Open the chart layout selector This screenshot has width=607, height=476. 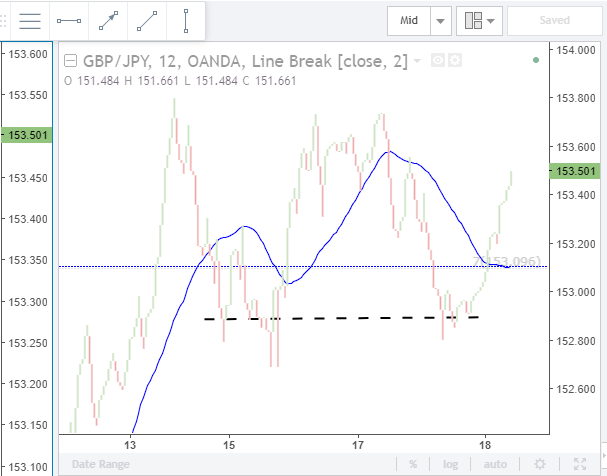coord(479,21)
